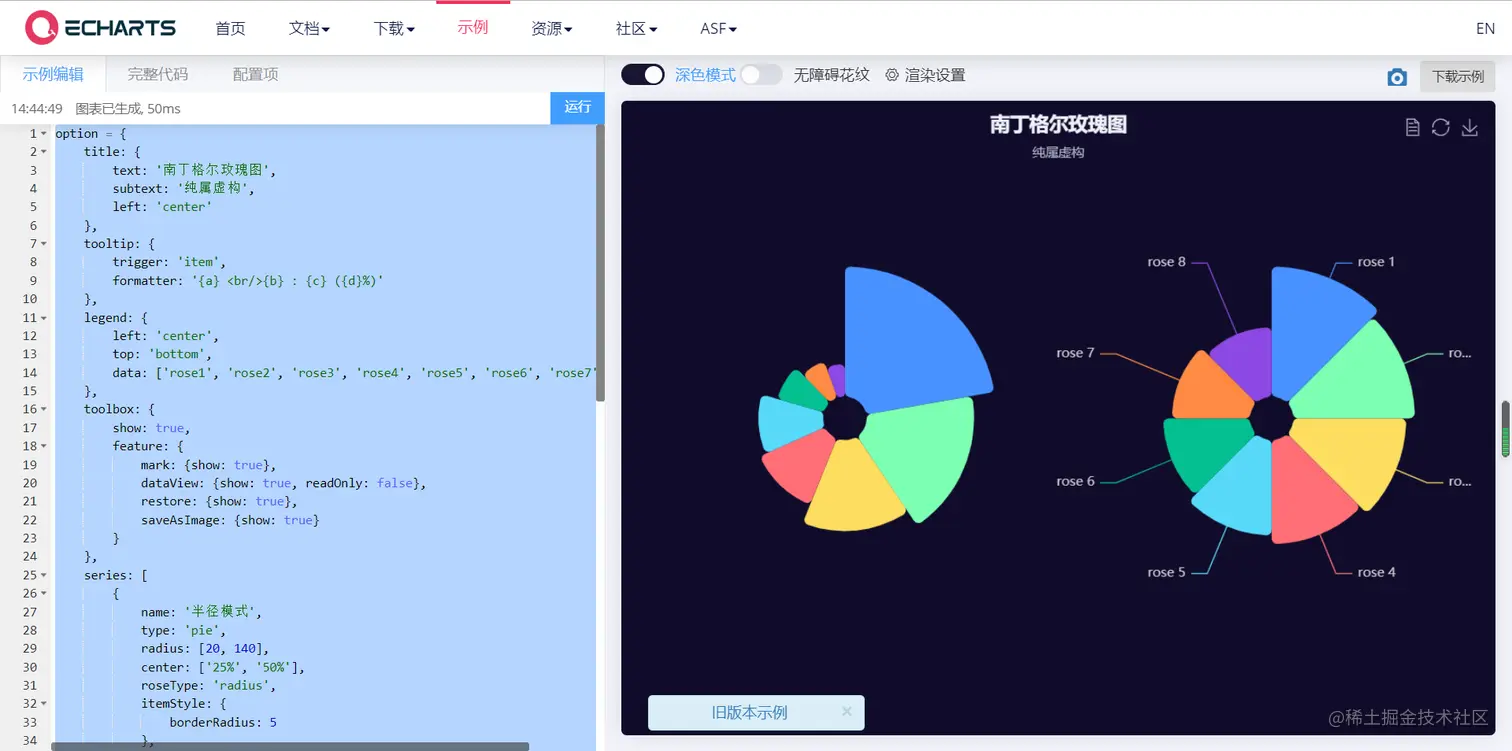Click the 'rose 7' chart label
Image resolution: width=1512 pixels, height=751 pixels.
pyautogui.click(x=1076, y=353)
